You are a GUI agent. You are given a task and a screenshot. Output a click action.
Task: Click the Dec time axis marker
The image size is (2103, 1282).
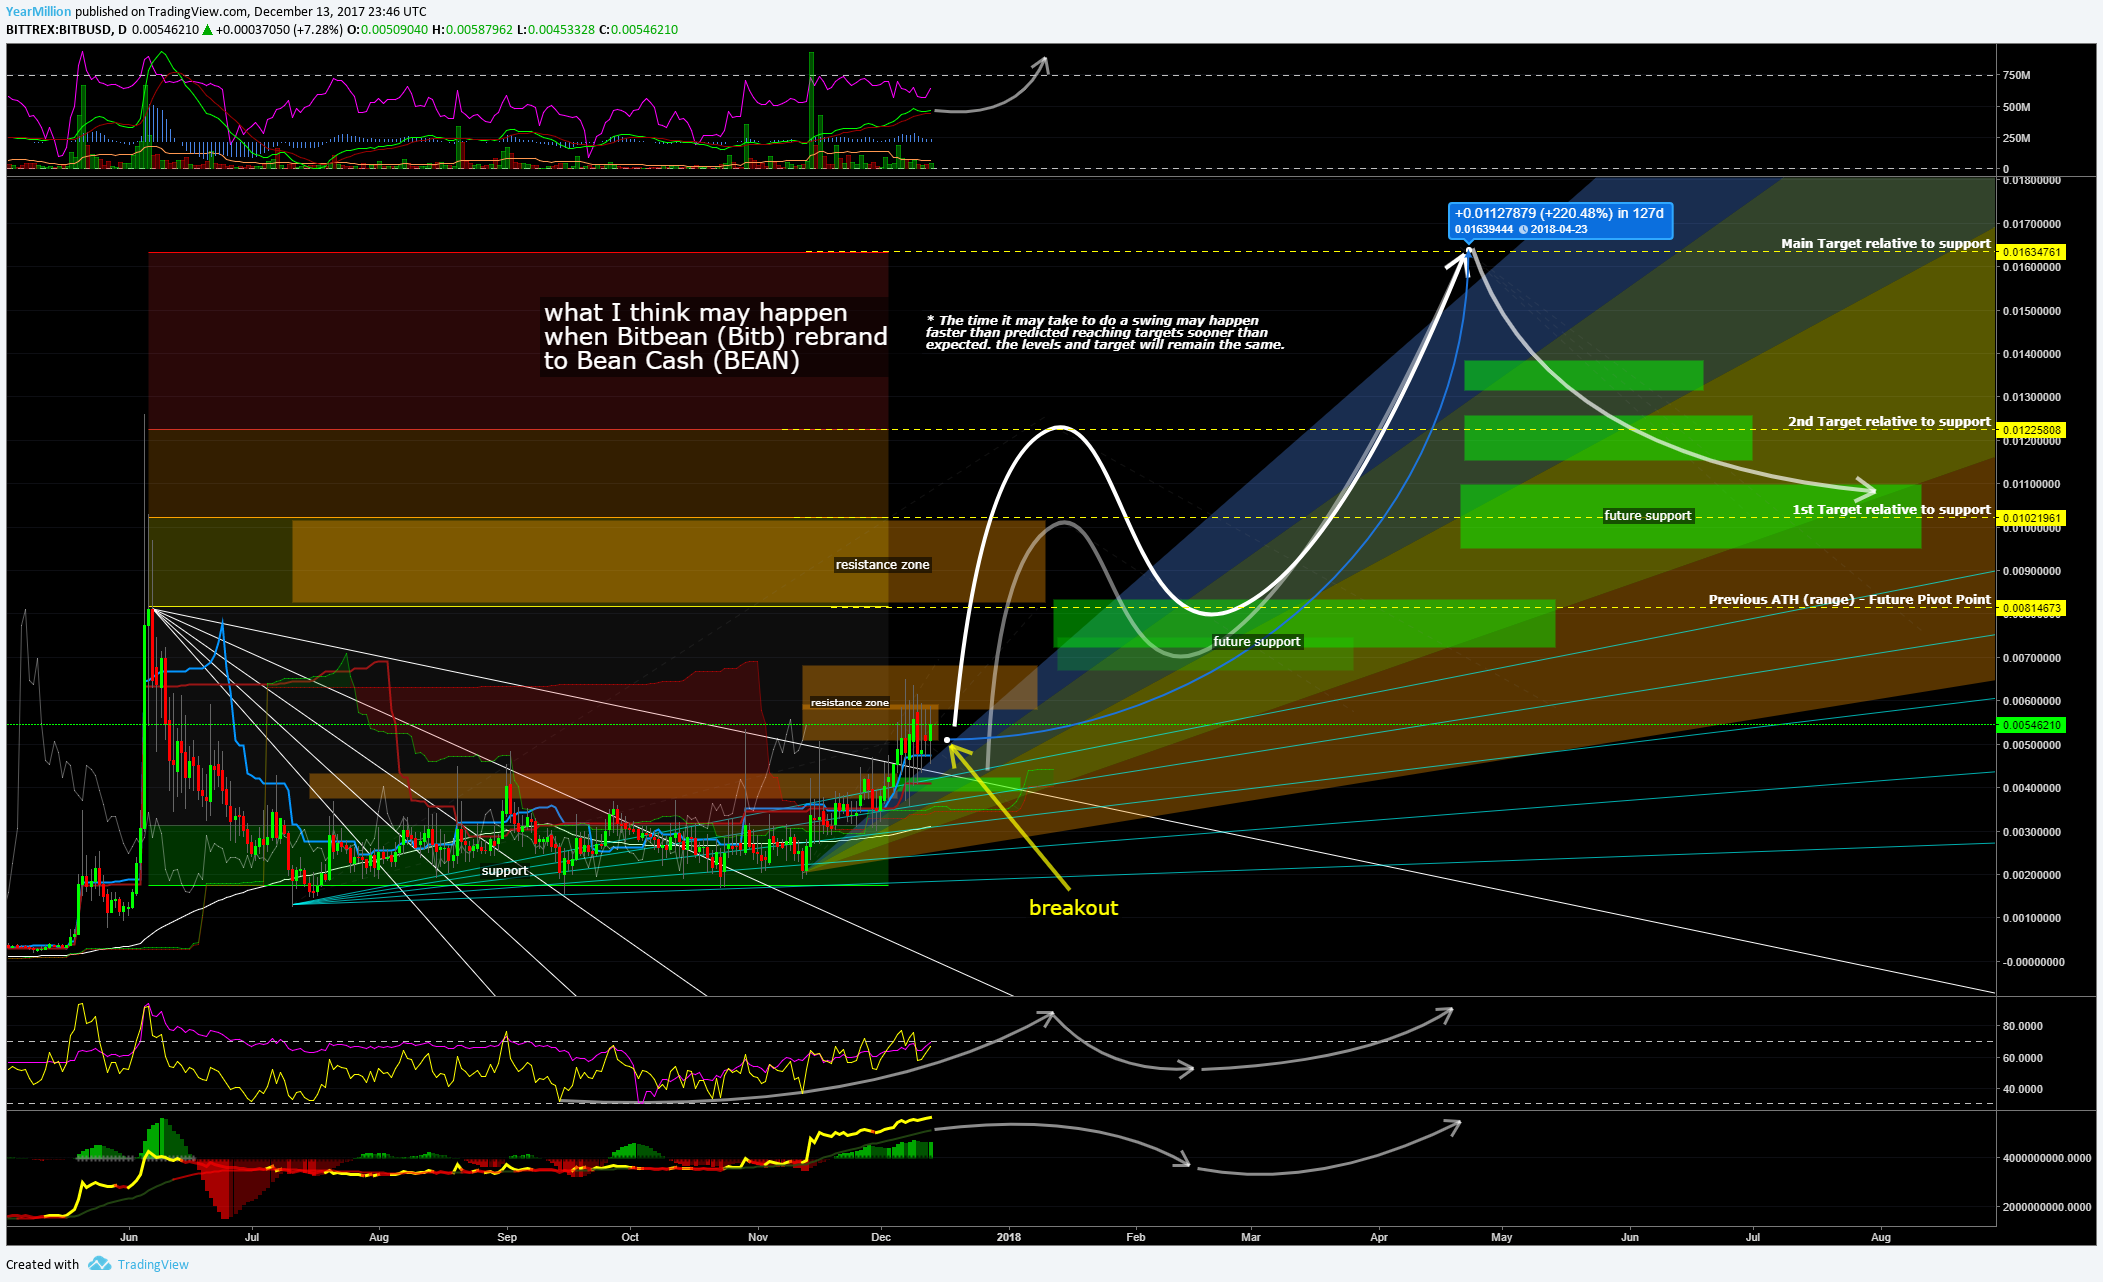(x=881, y=1237)
